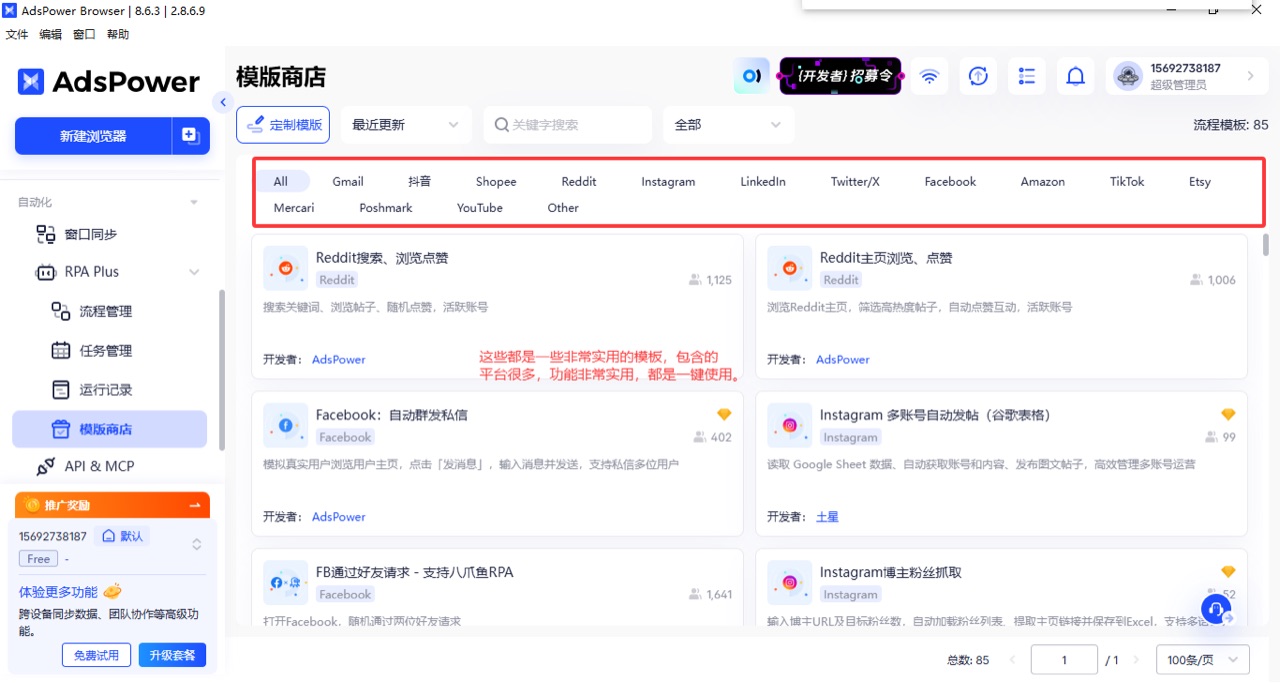This screenshot has width=1280, height=683.
Task: Click the Instagram博主粉丝抓取 template icon
Action: pyautogui.click(x=789, y=582)
